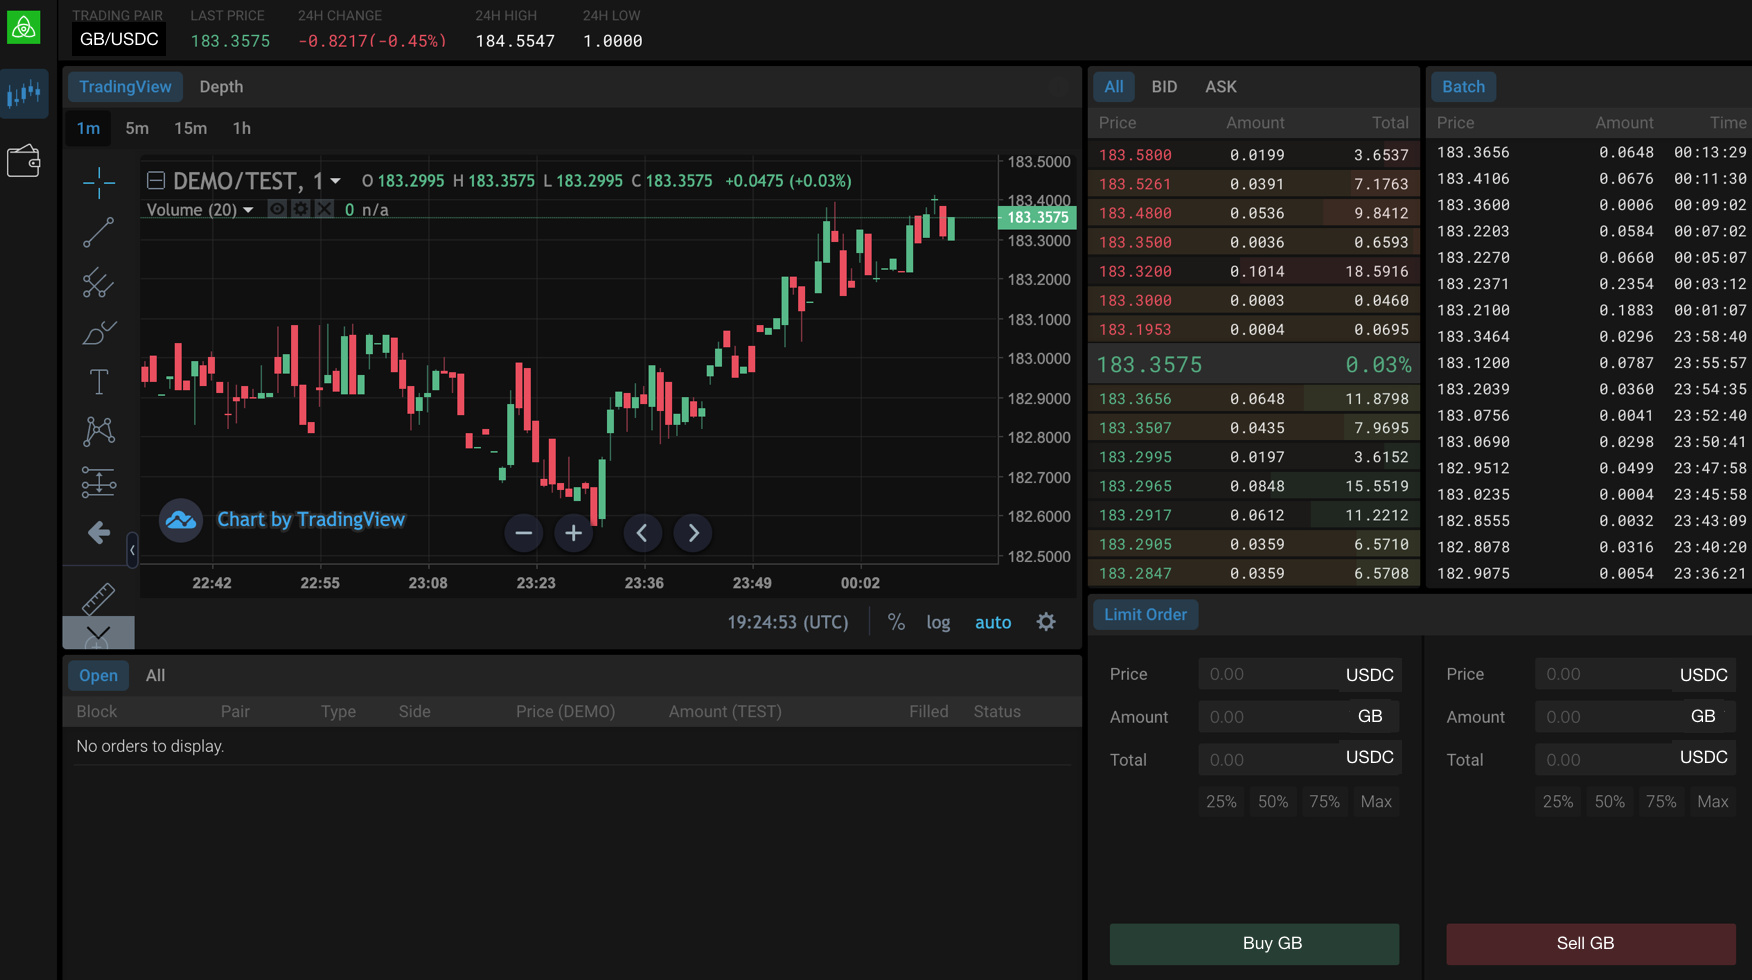This screenshot has height=980, width=1752.
Task: Select the 1h chart interval
Action: tap(241, 128)
